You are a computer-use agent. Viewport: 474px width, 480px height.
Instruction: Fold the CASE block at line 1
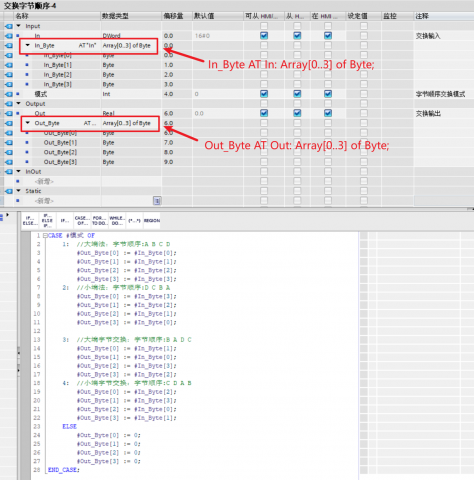[x=45, y=236]
